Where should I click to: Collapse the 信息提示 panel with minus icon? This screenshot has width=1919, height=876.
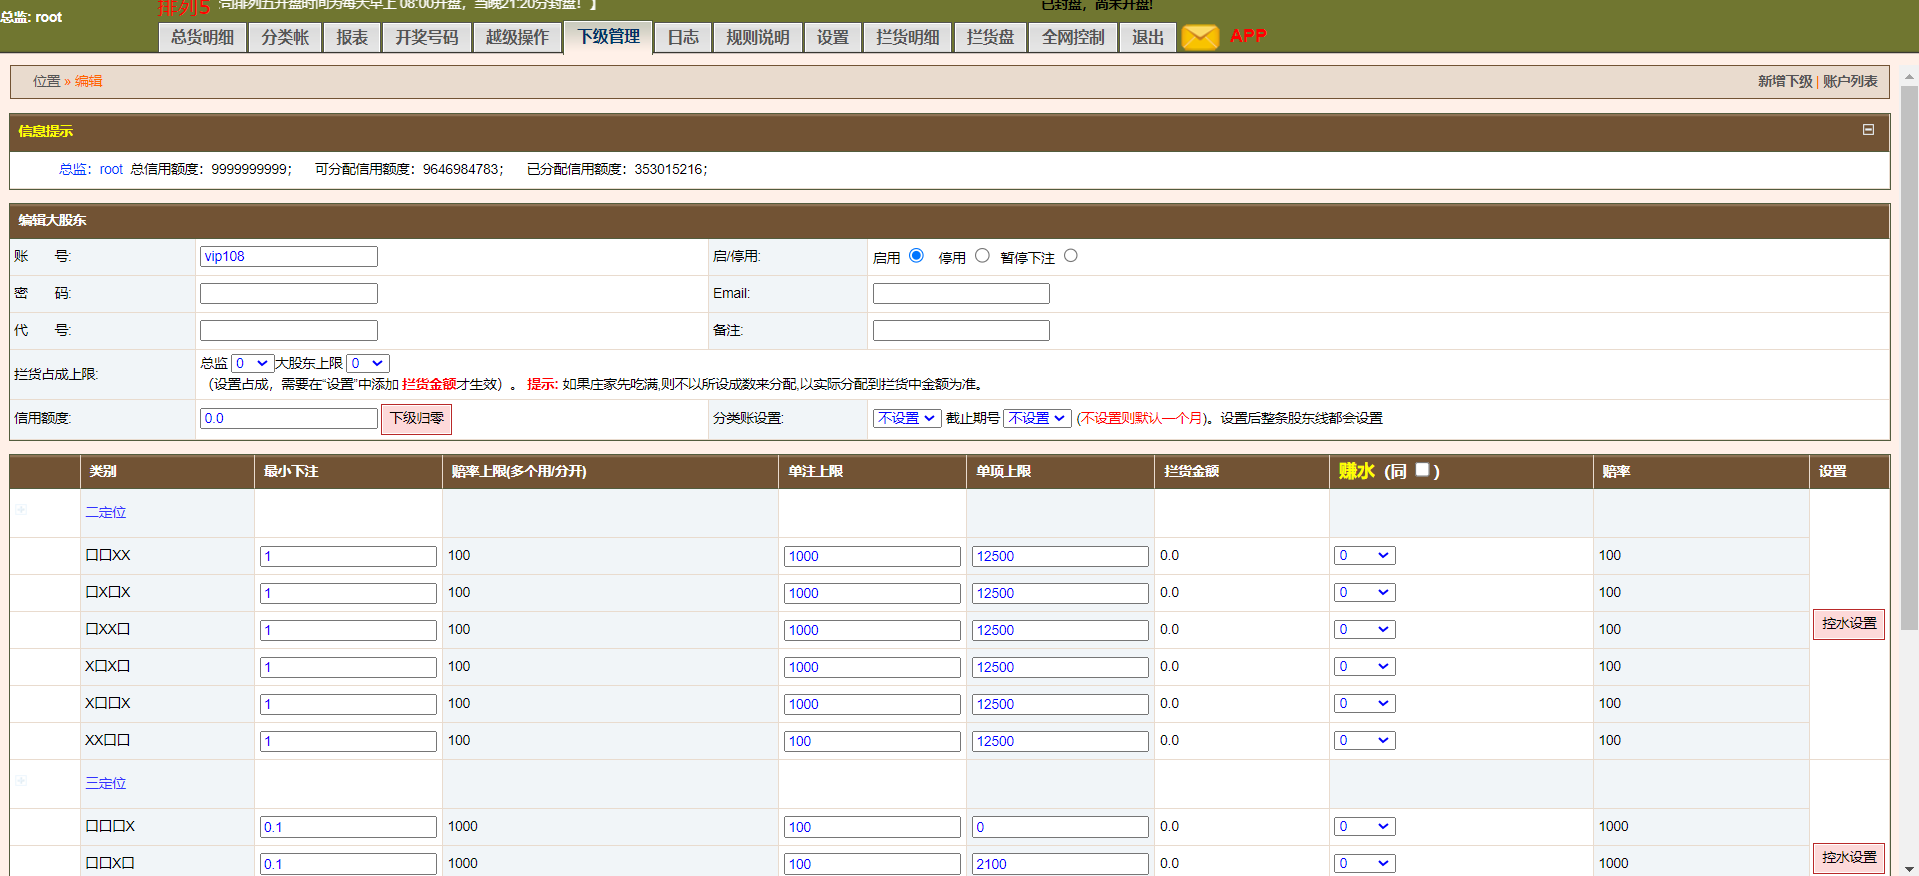(1868, 130)
